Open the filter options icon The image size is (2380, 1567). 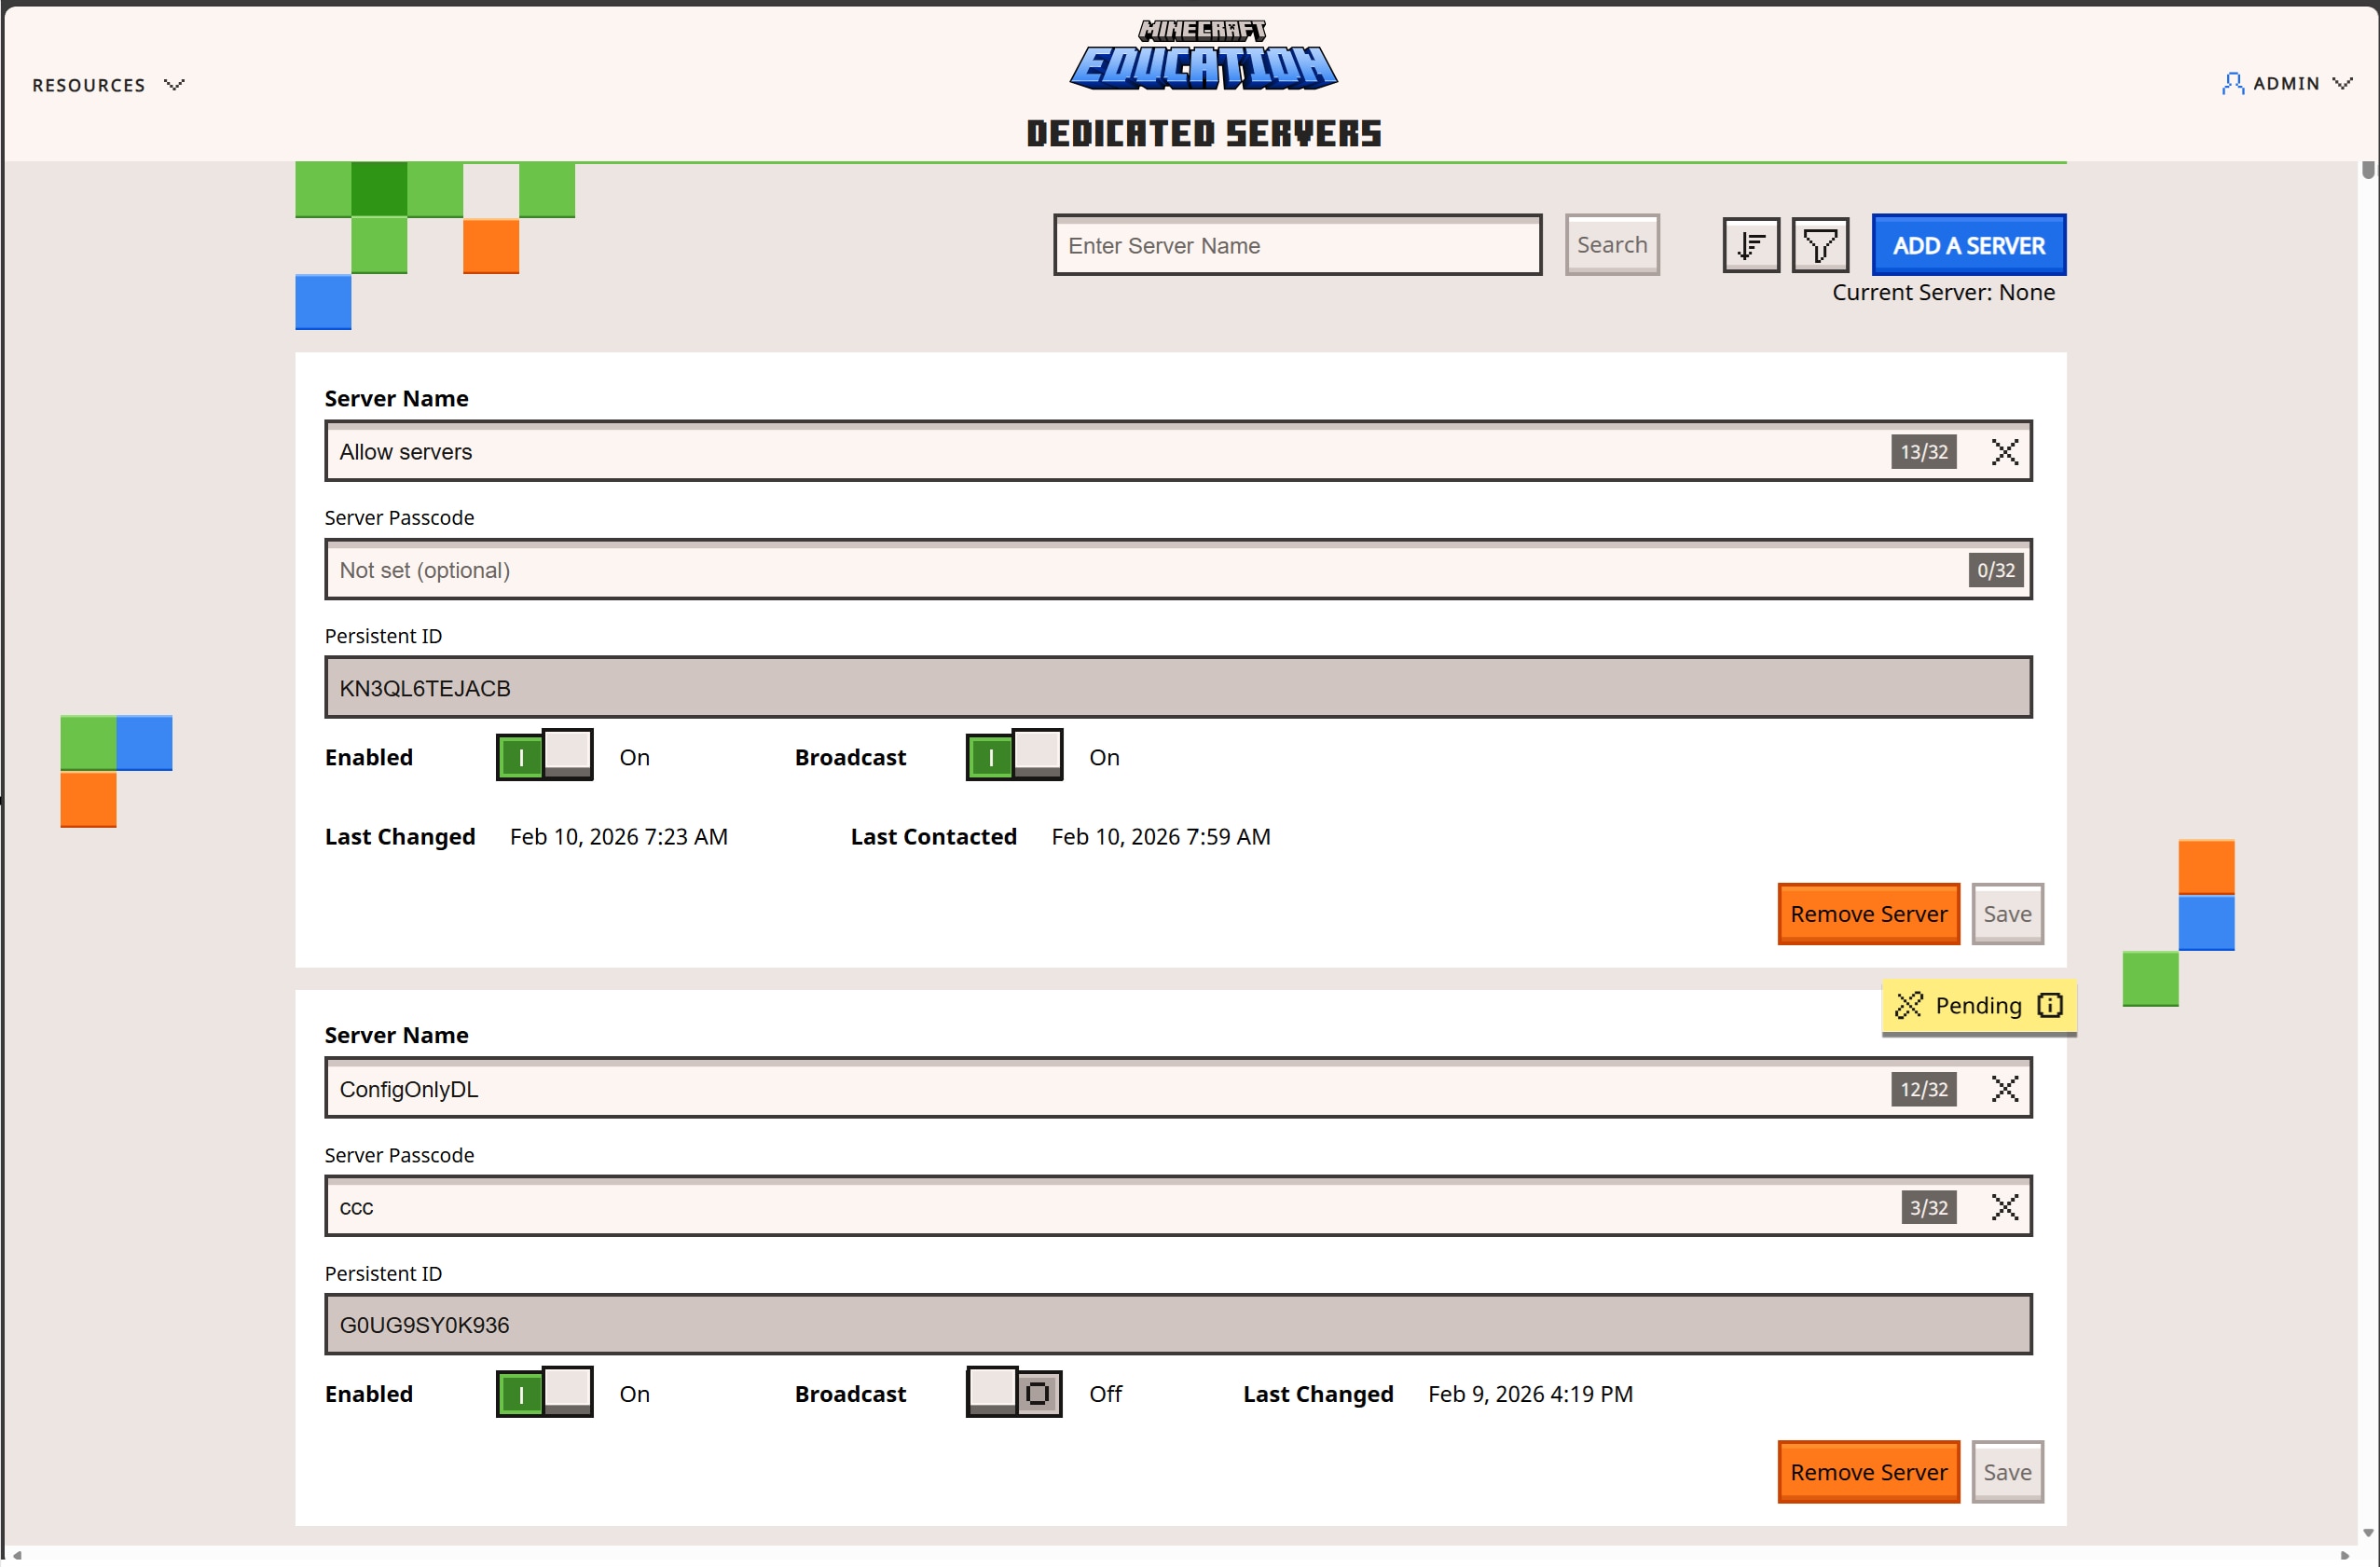click(x=1820, y=245)
